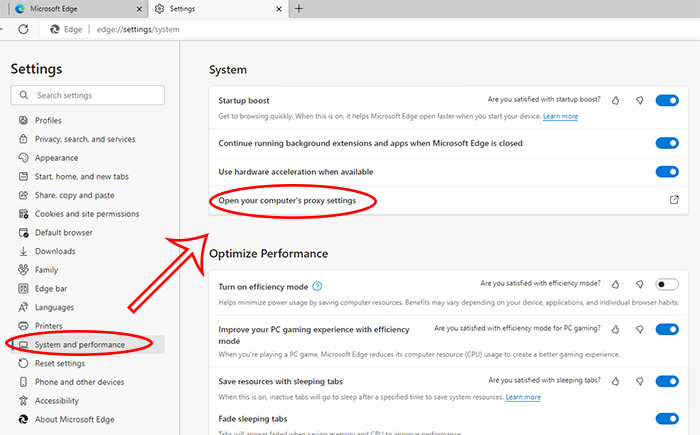700x435 pixels.
Task: Click Learn more link under sleeping tabs
Action: point(523,397)
